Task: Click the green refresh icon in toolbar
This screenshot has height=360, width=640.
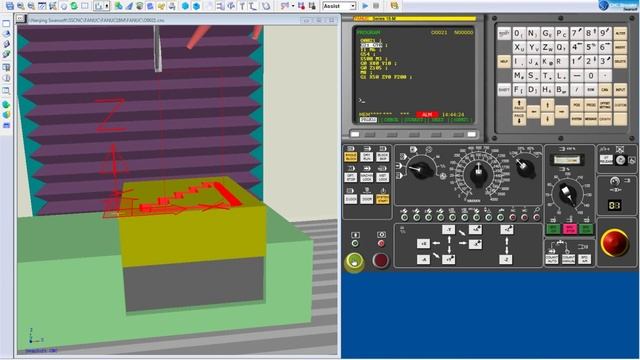Action: click(x=74, y=6)
